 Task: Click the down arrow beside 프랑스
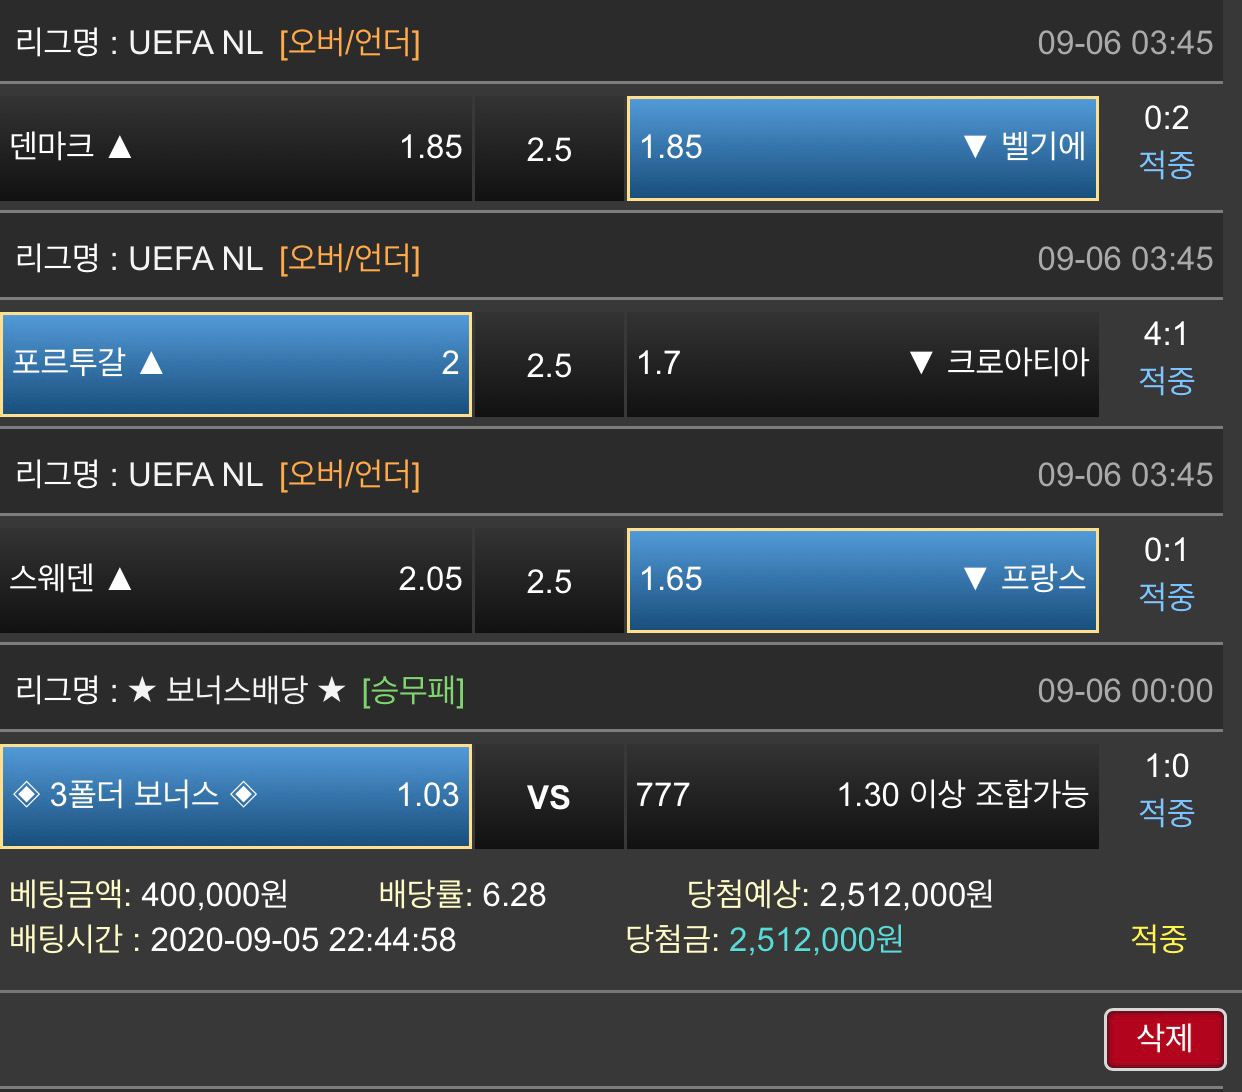click(x=975, y=579)
